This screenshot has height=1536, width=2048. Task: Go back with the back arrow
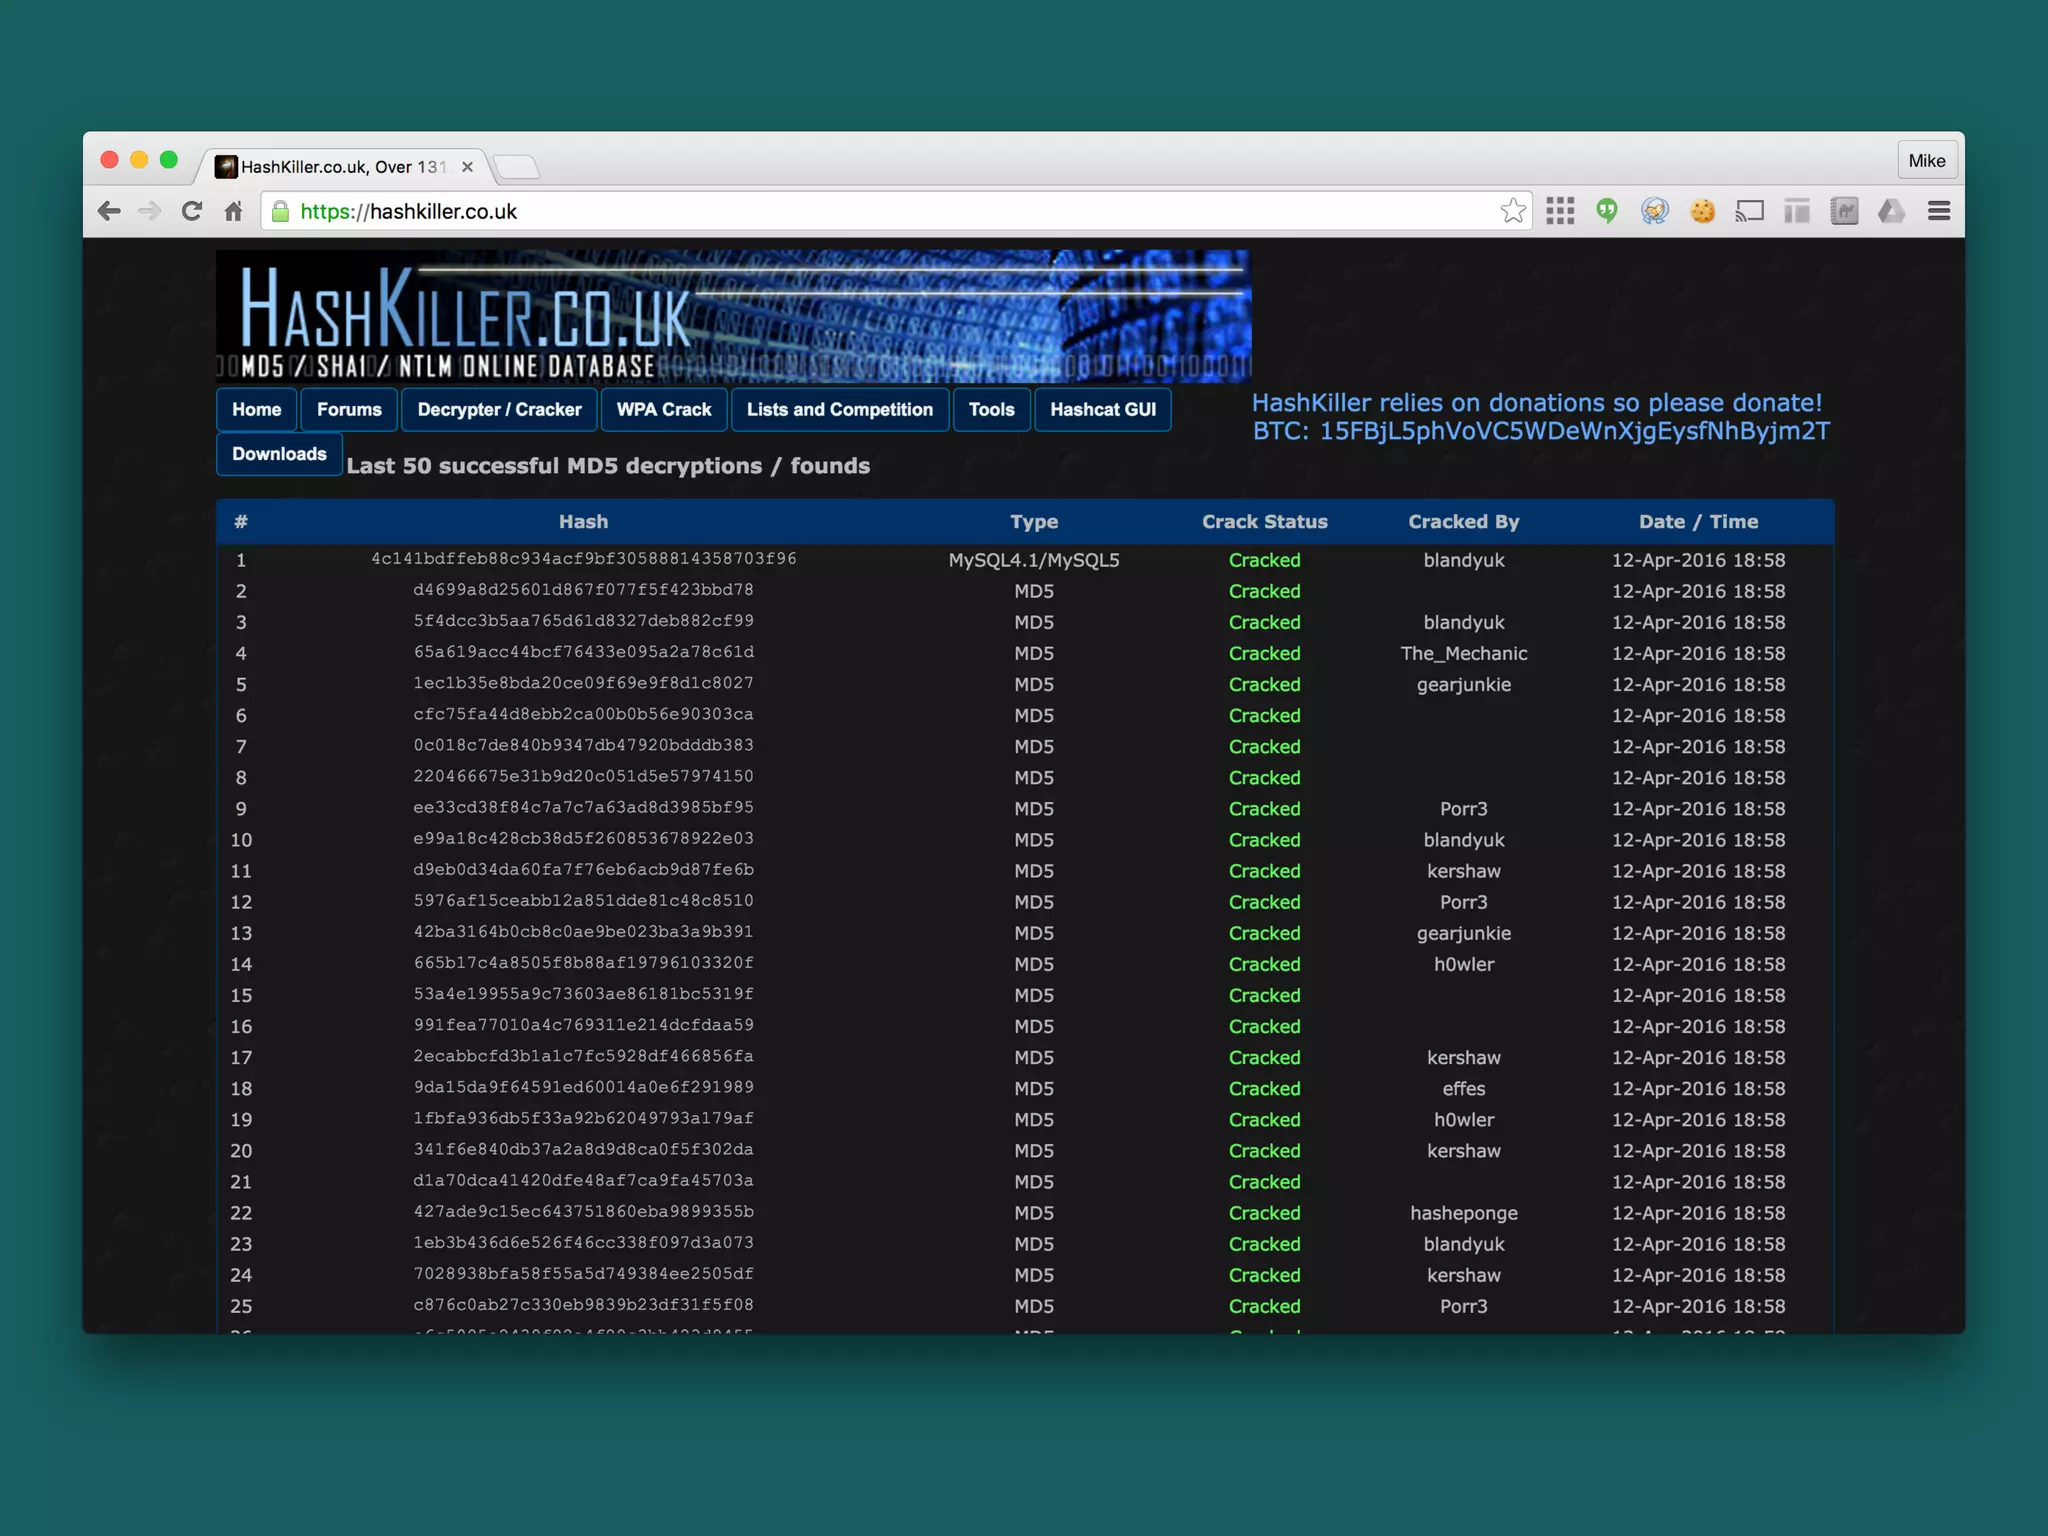pyautogui.click(x=109, y=211)
